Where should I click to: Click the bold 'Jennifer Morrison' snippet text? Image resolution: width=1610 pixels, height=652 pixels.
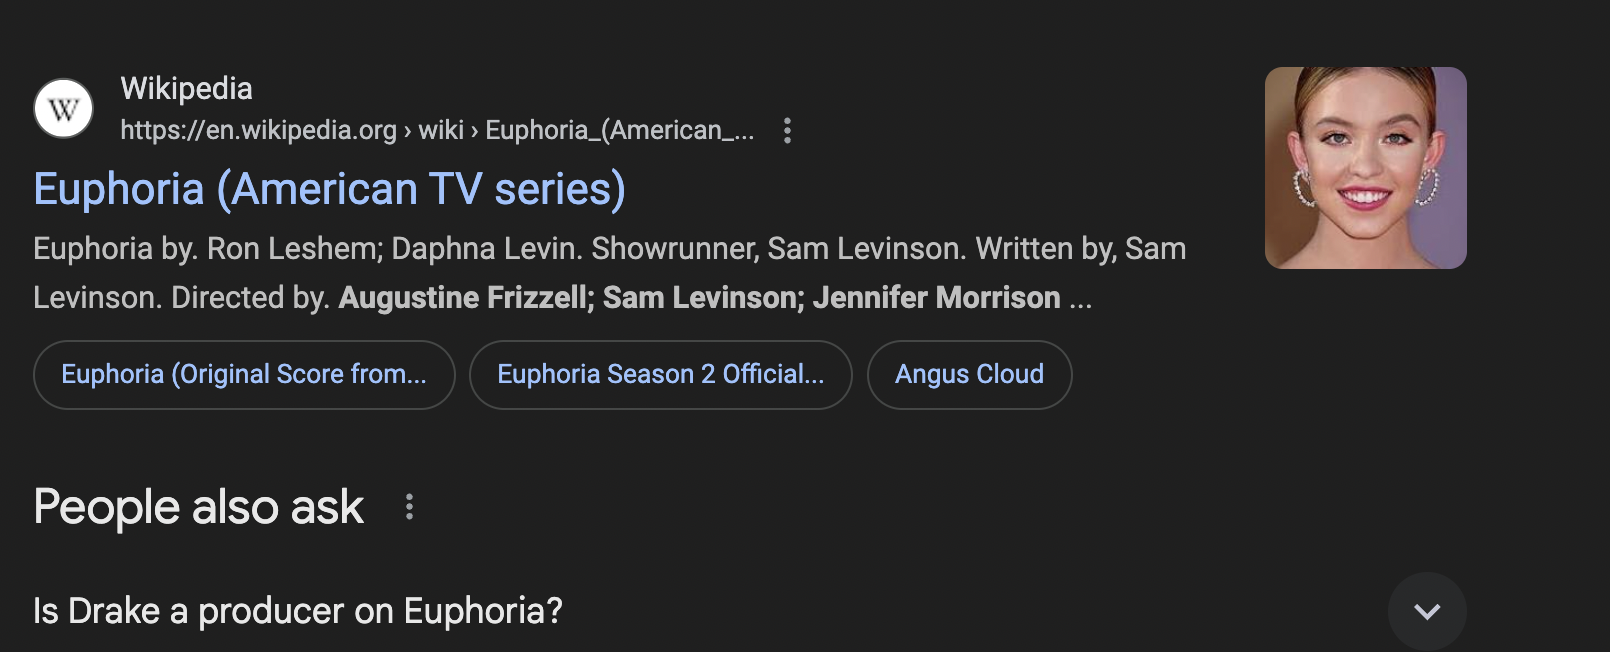[937, 298]
